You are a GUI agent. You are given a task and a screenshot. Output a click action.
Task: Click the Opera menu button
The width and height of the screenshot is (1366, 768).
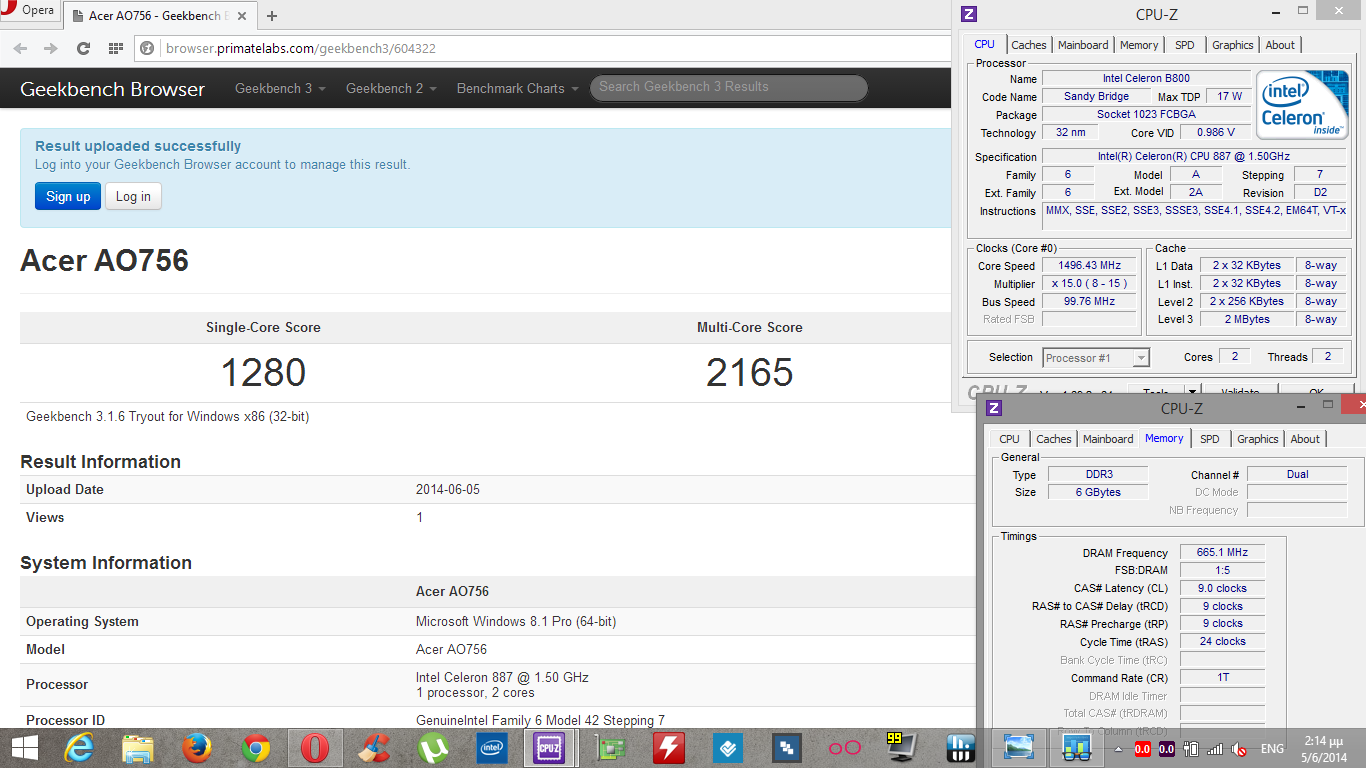click(30, 11)
